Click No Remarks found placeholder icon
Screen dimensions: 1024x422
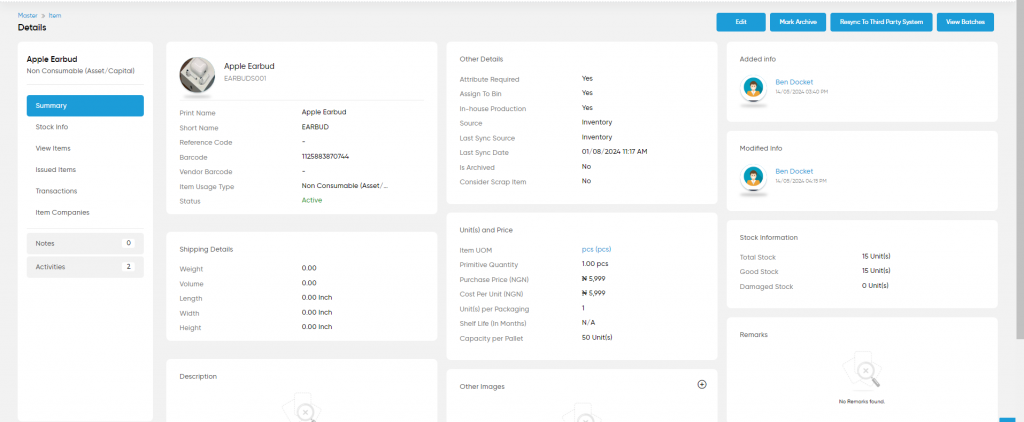(861, 372)
